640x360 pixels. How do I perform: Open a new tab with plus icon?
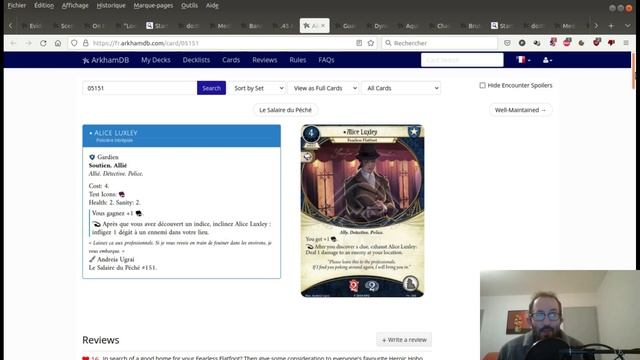point(611,26)
